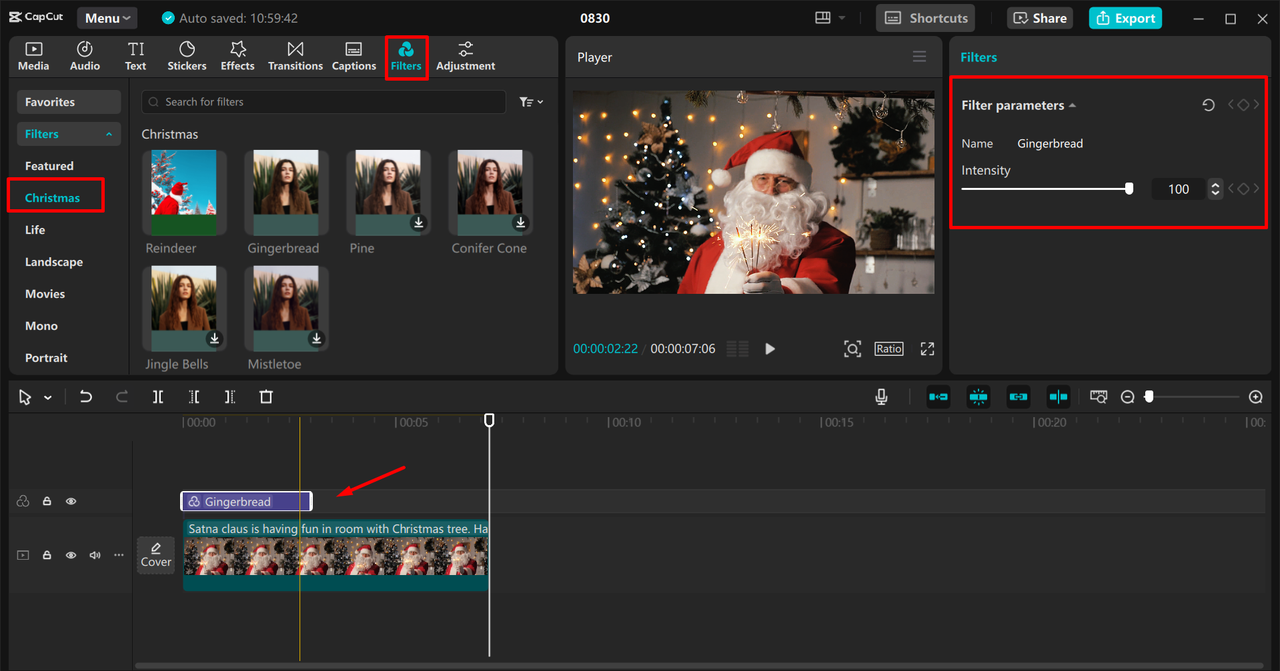Click the player grid view icon

click(738, 349)
